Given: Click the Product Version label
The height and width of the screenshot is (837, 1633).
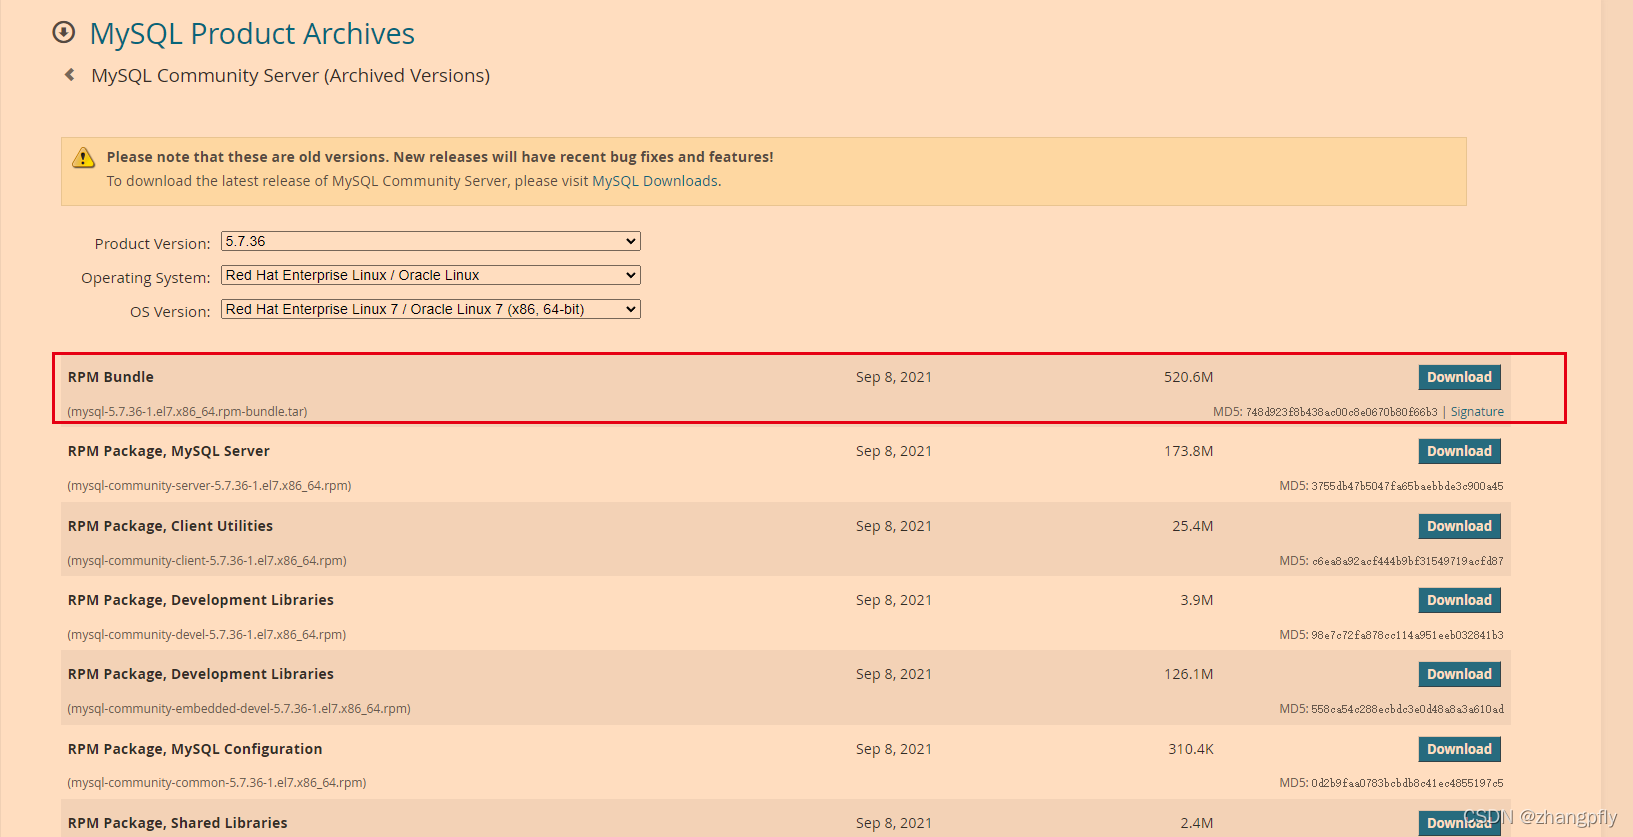Looking at the screenshot, I should click(x=152, y=244).
